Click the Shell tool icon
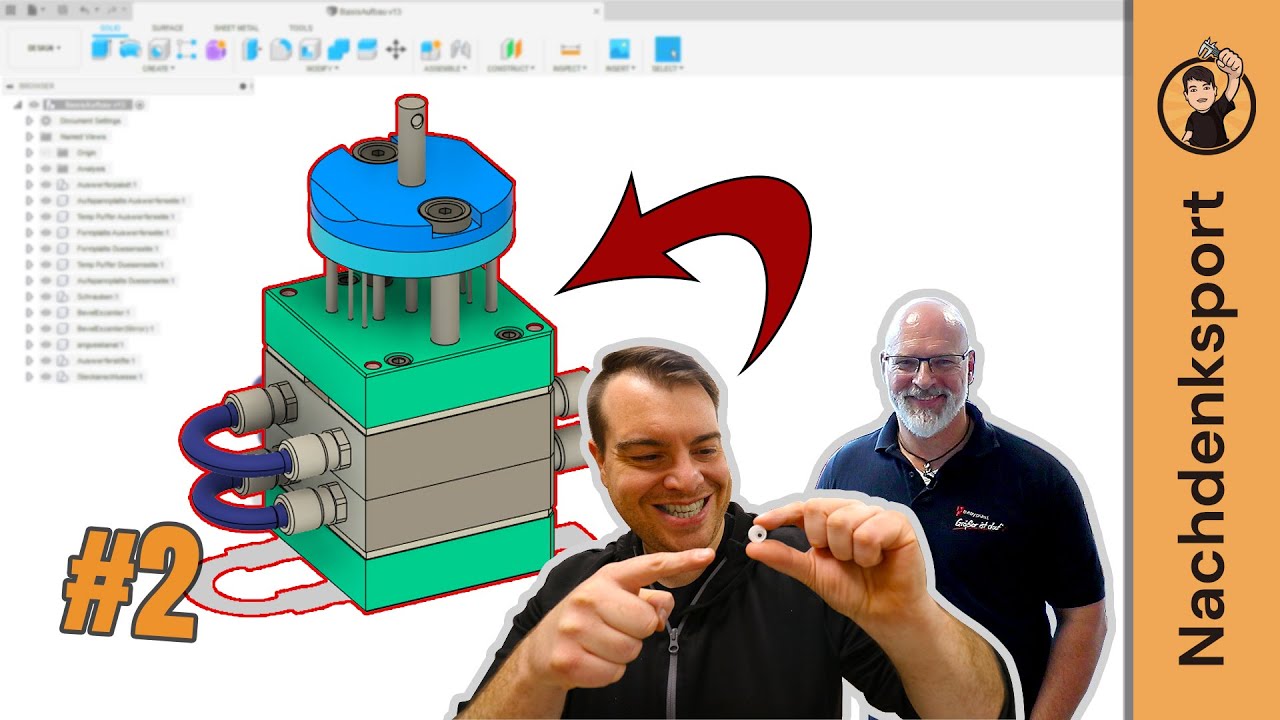 (310, 48)
